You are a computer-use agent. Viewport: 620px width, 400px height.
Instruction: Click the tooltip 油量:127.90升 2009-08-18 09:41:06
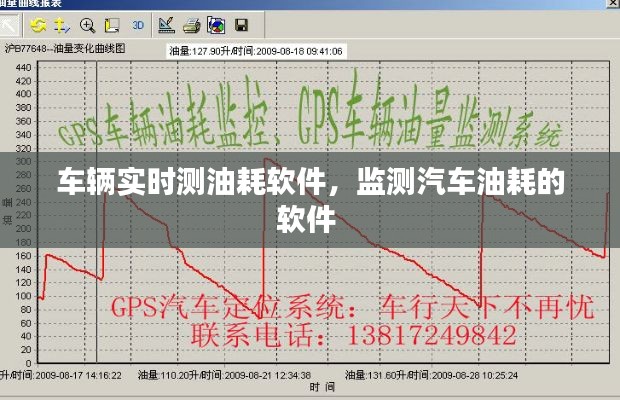pyautogui.click(x=256, y=51)
